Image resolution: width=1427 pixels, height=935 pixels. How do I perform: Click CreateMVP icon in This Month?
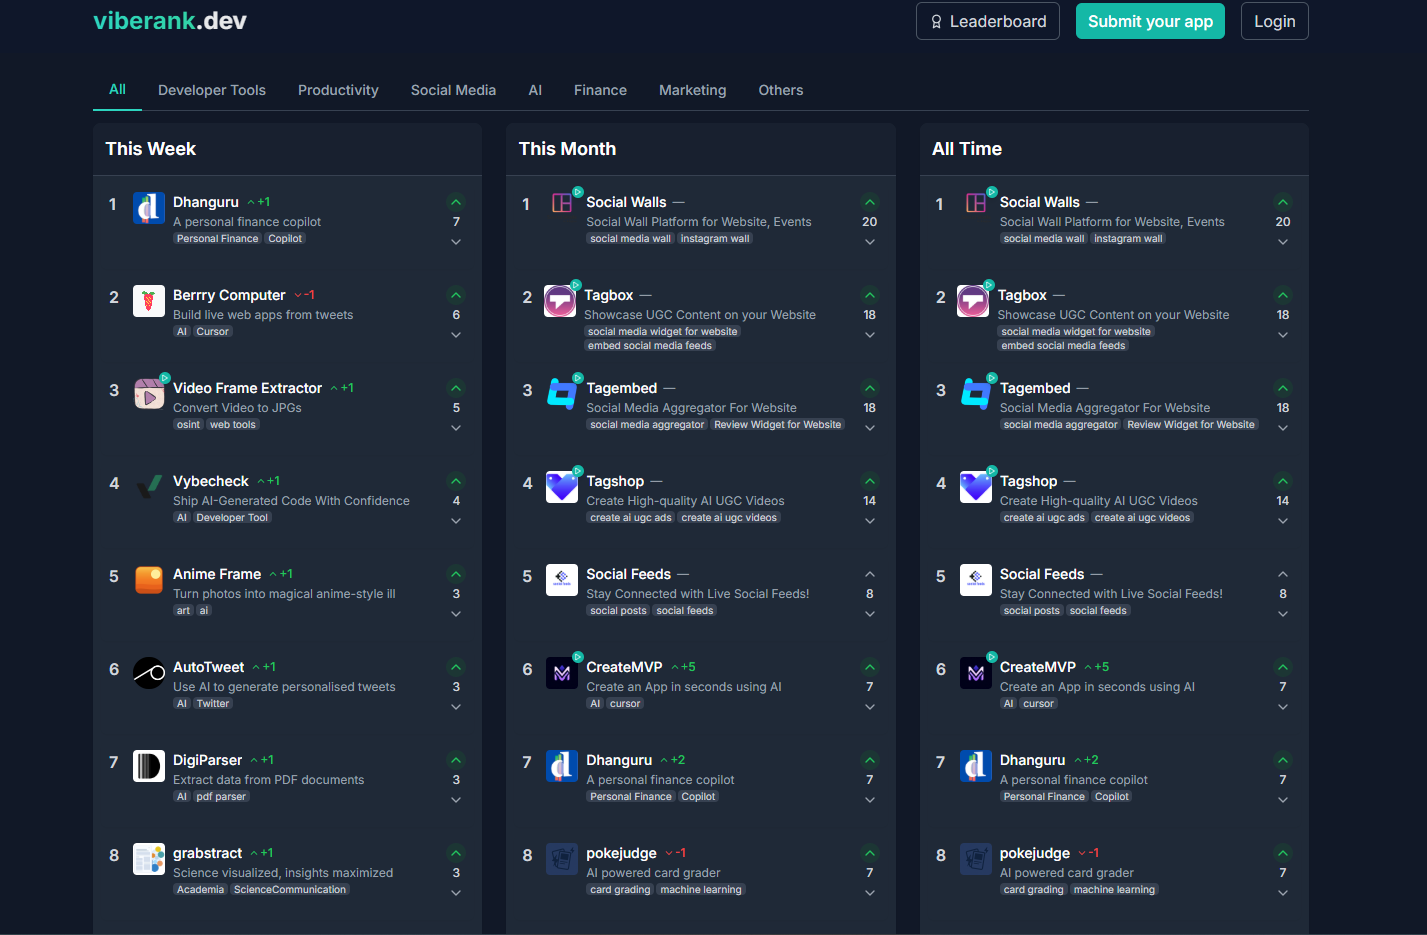562,673
